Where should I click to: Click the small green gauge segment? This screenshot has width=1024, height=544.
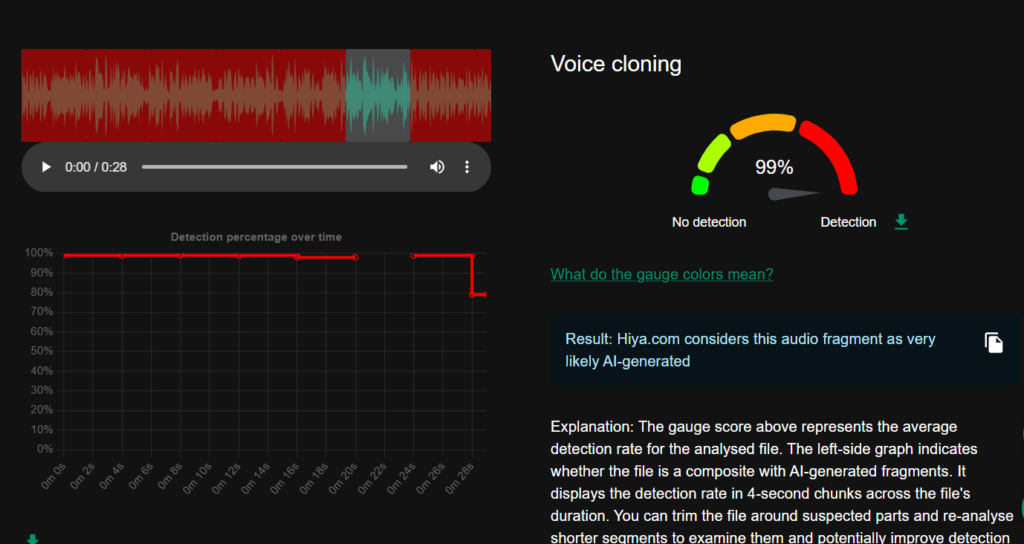(700, 185)
